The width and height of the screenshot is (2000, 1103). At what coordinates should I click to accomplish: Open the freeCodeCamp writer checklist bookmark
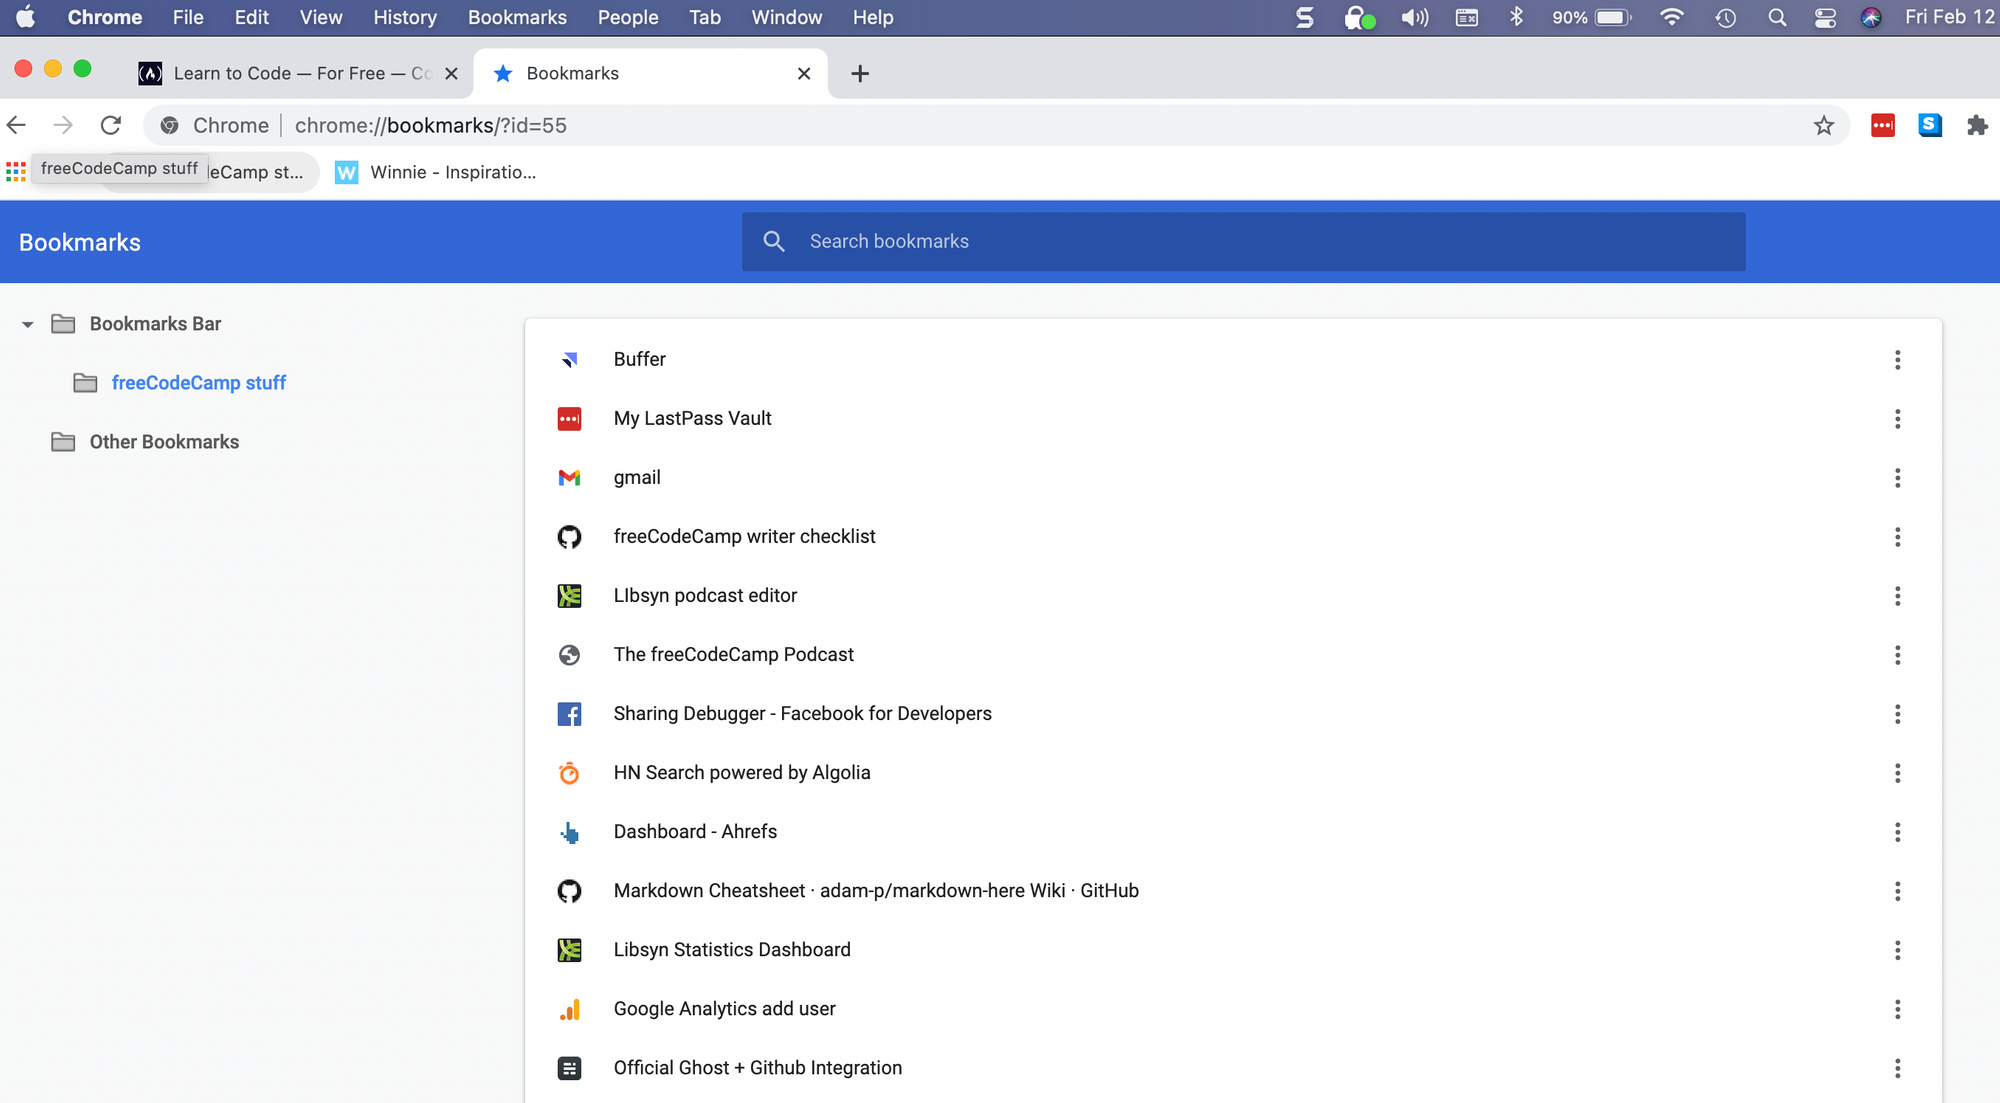click(x=744, y=537)
